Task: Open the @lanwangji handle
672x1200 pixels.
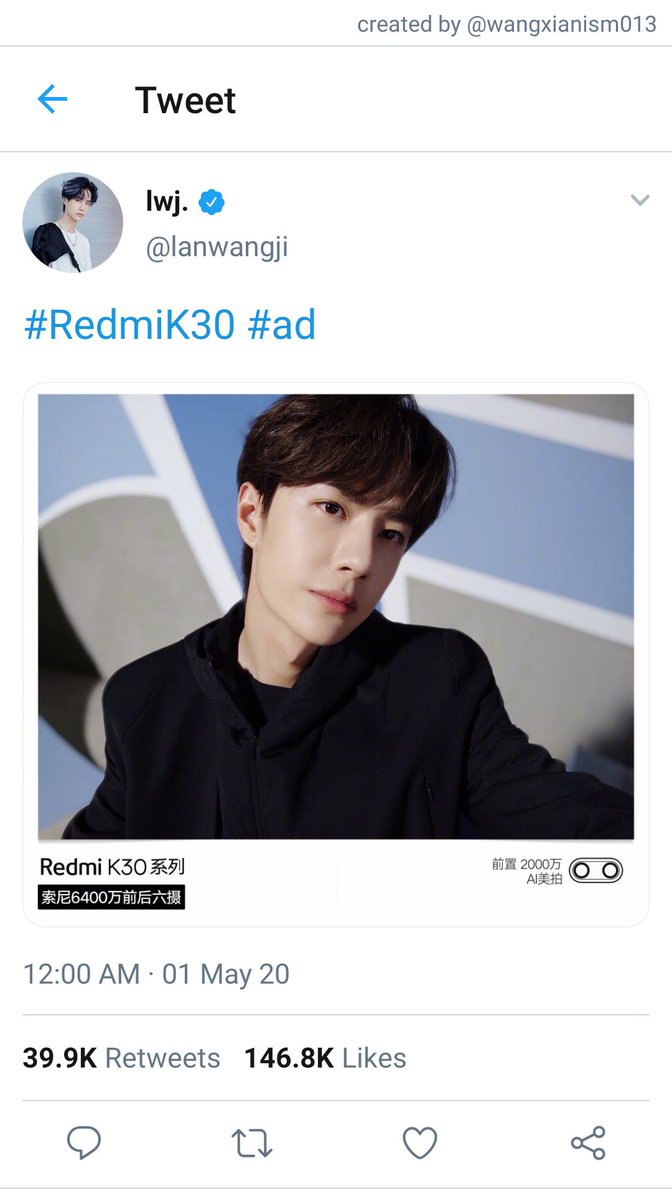Action: [217, 248]
